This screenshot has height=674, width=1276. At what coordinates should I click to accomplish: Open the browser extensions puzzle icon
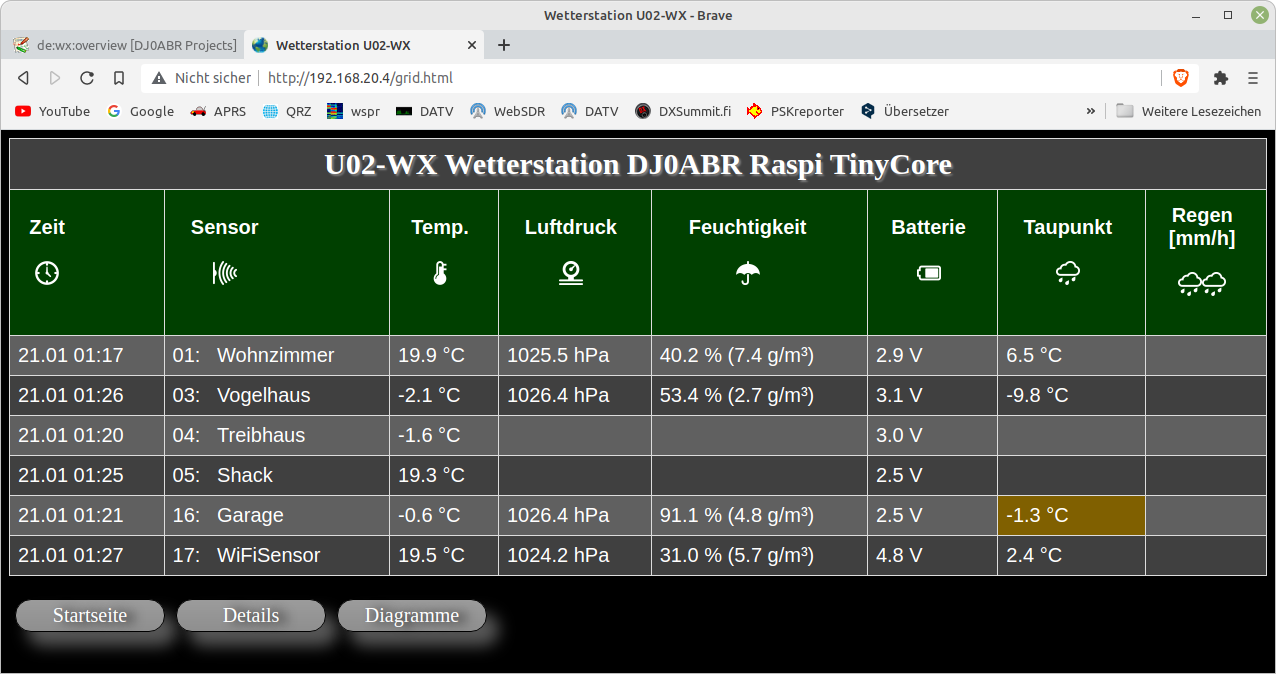(x=1220, y=78)
